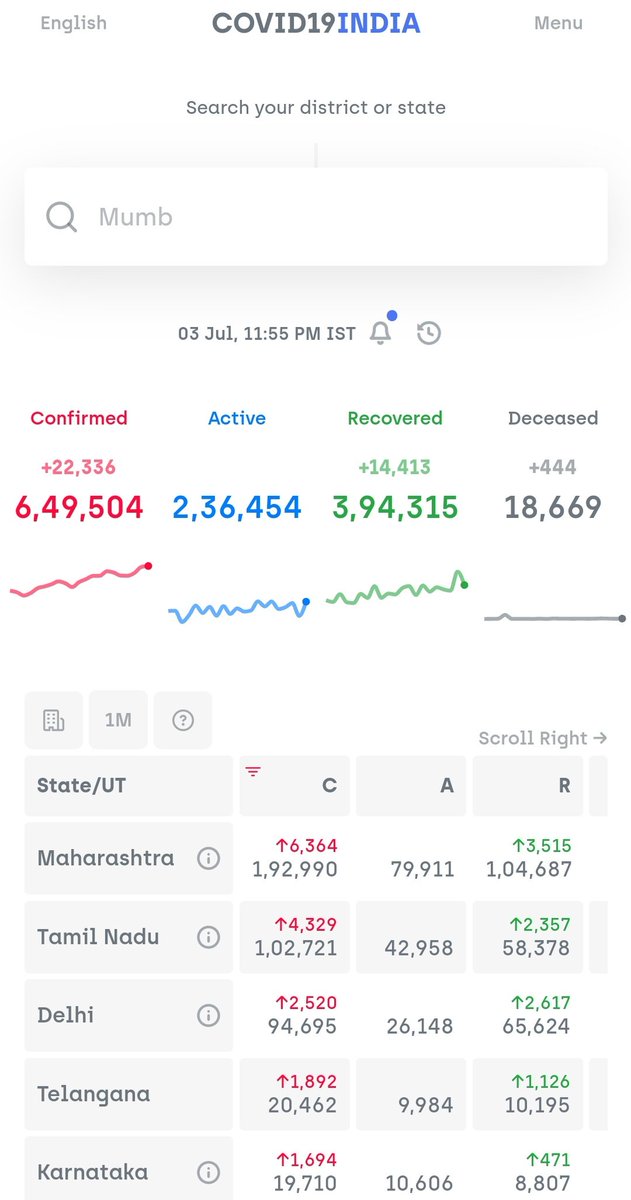Change language from English
This screenshot has width=631, height=1200.
click(73, 23)
